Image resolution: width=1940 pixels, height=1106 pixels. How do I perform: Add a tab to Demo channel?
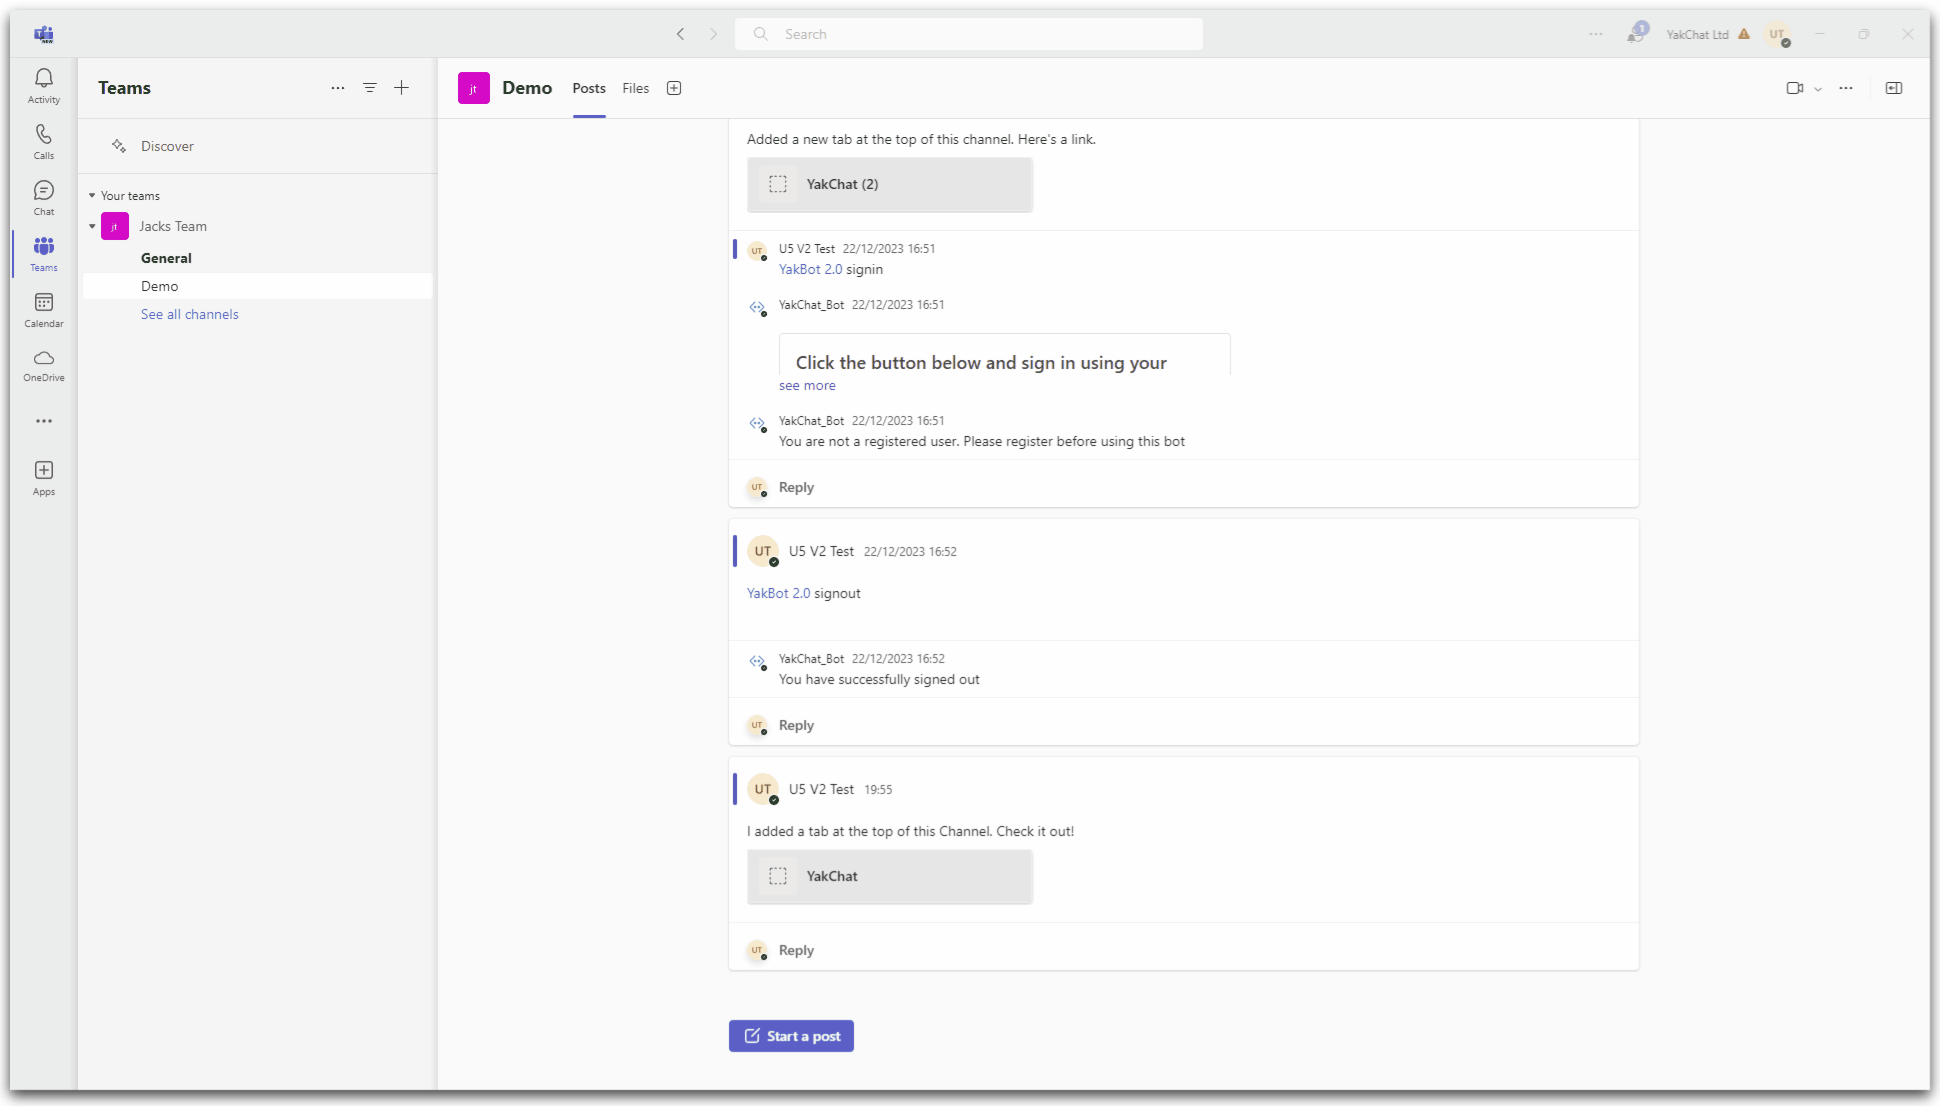click(x=674, y=88)
